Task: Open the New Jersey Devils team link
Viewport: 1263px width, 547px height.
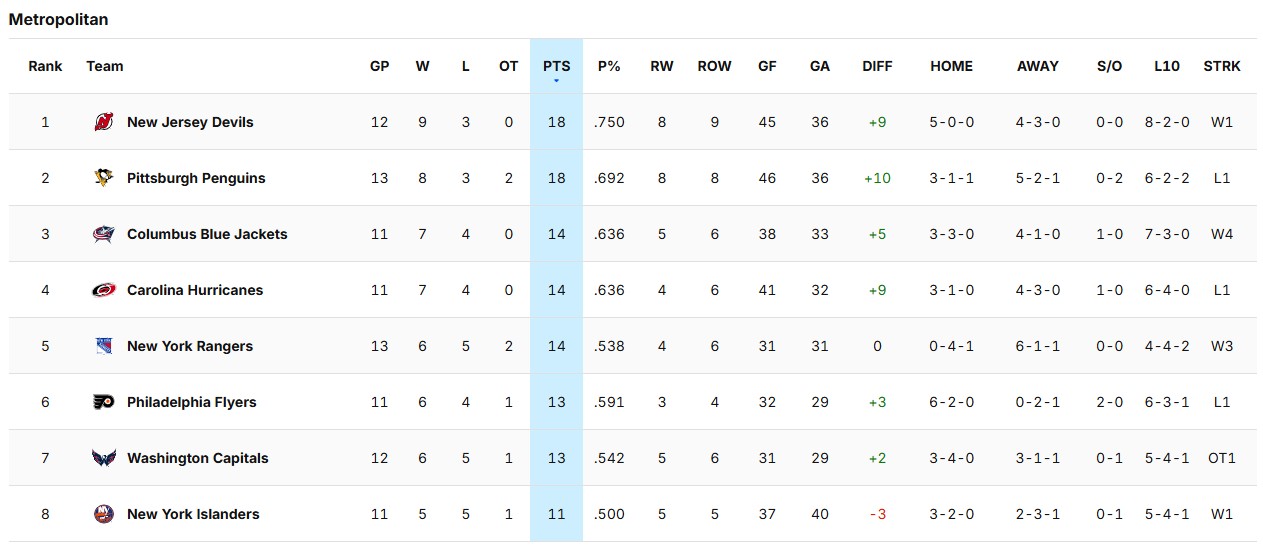Action: point(190,122)
